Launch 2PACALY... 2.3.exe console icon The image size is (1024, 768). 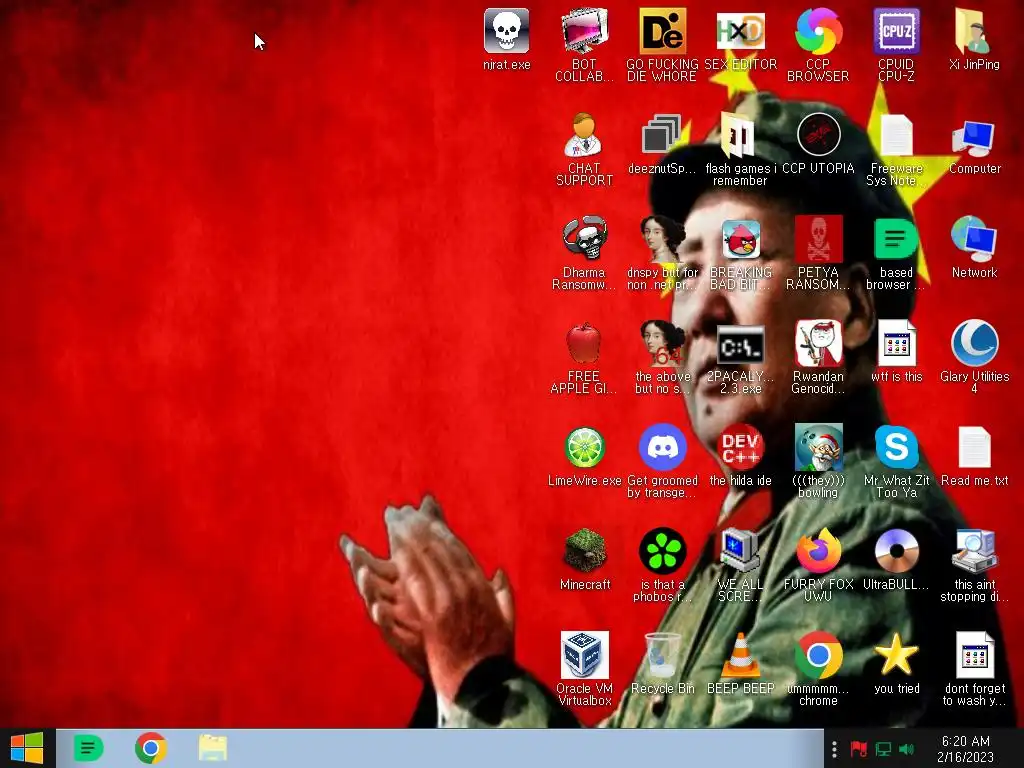click(x=741, y=344)
